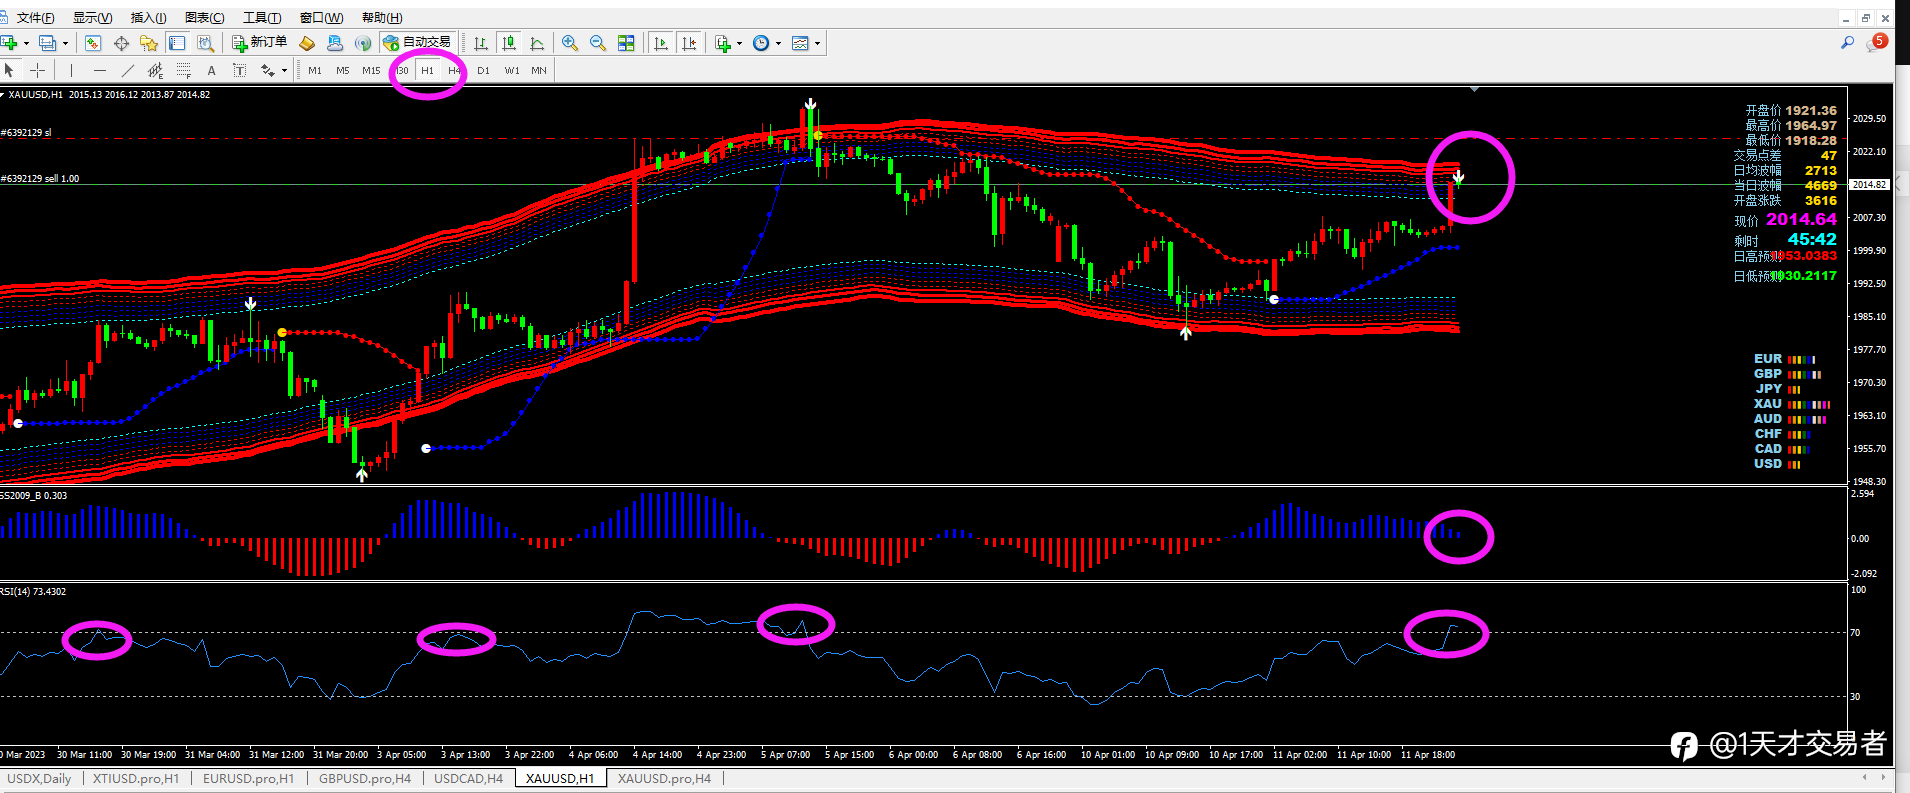This screenshot has height=793, width=1910.
Task: Expand the Templates dropdown arrow
Action: (x=817, y=43)
